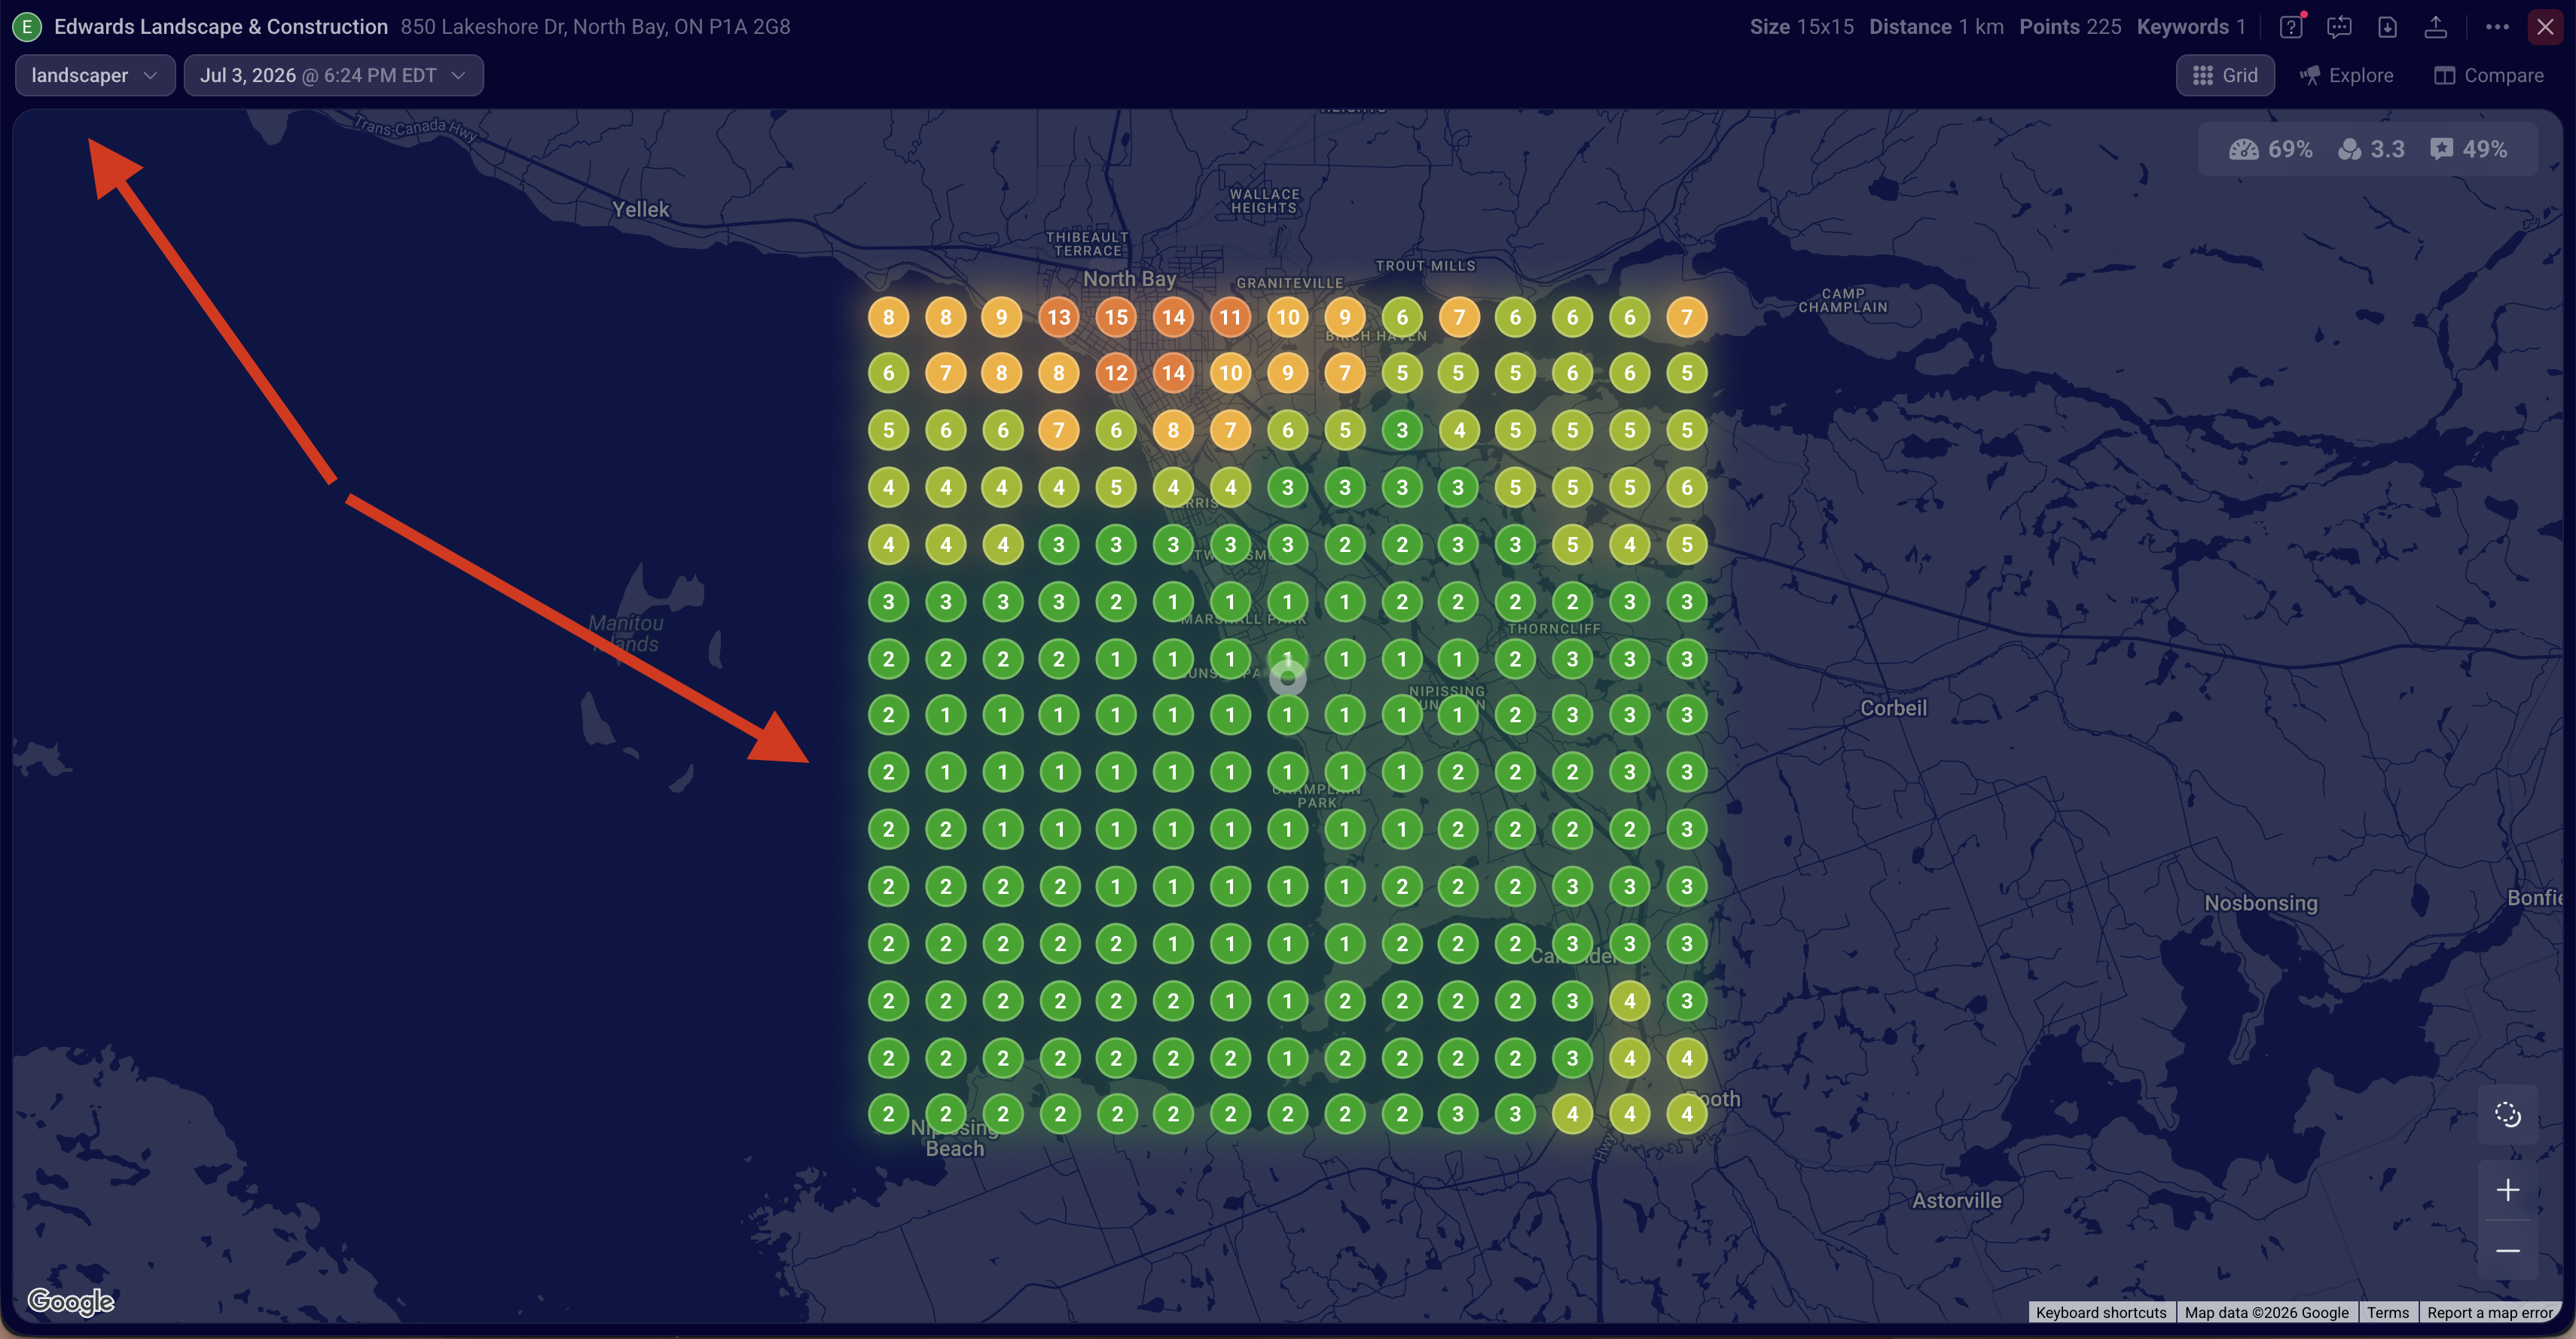This screenshot has width=2576, height=1339.
Task: Open the map Terms link
Action: [x=2387, y=1313]
